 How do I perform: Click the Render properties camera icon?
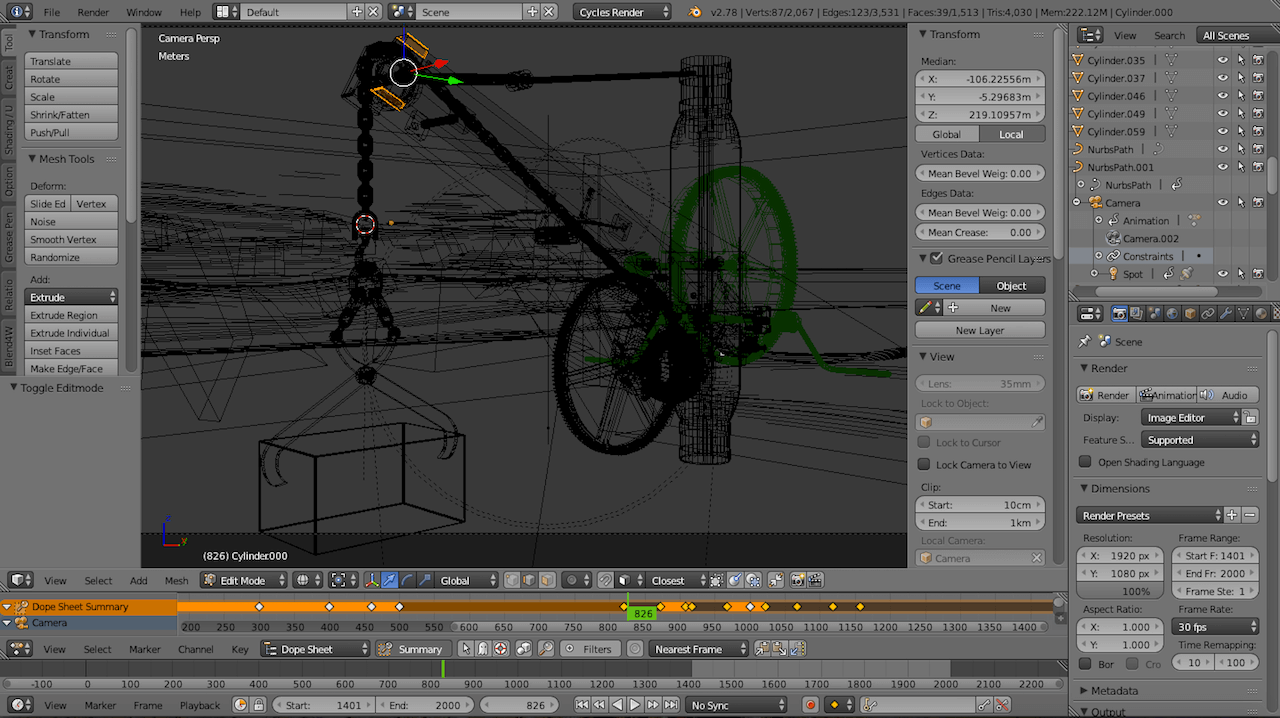coord(1119,314)
